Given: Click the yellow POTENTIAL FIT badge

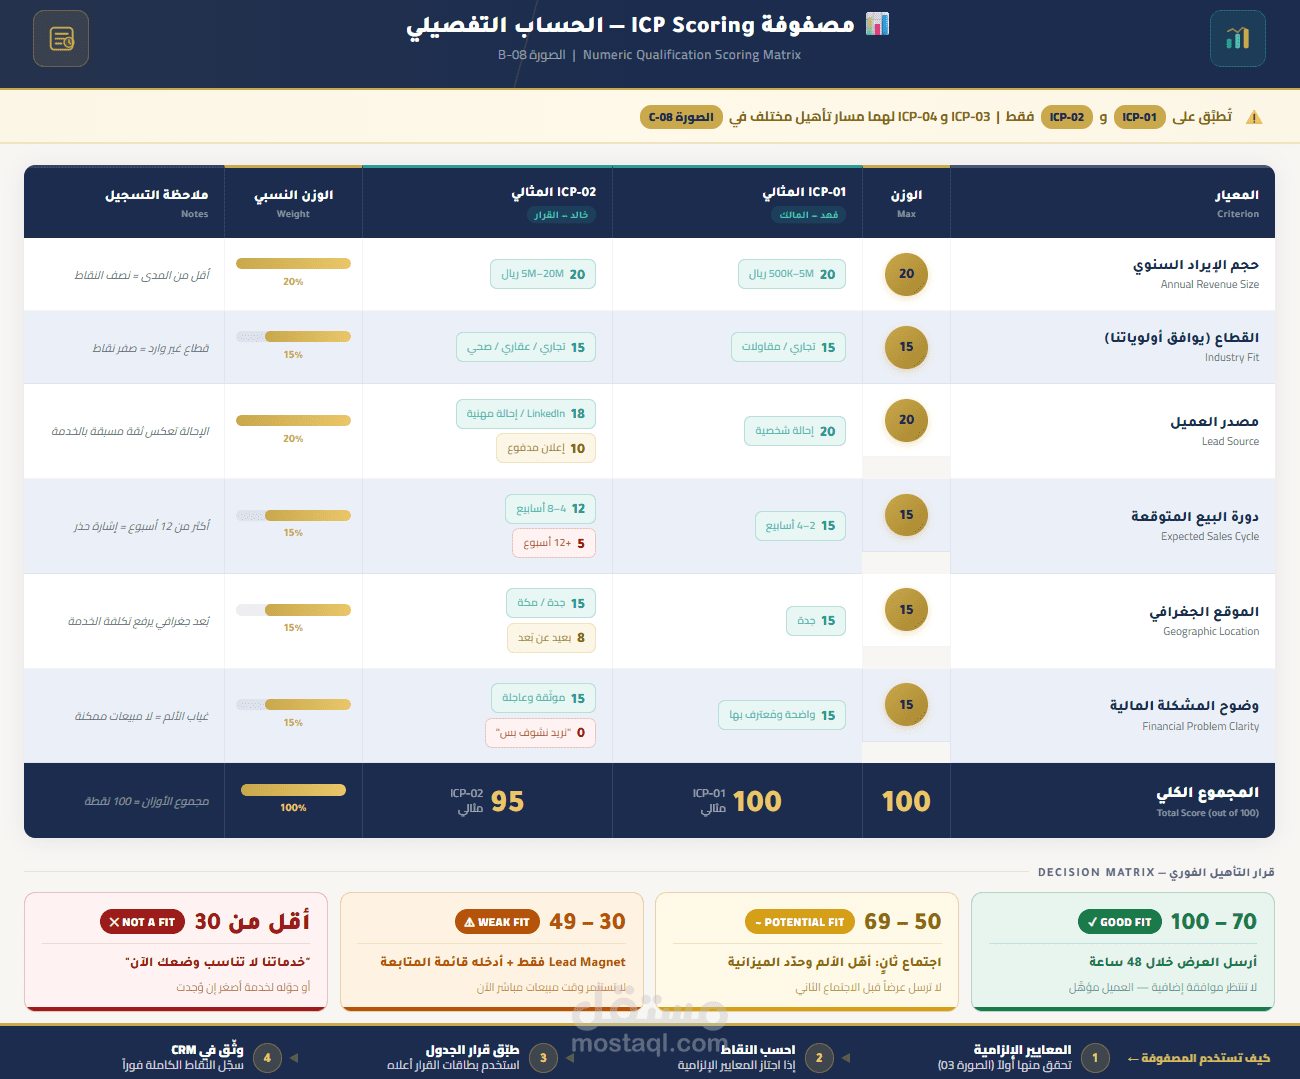Looking at the screenshot, I should (x=800, y=922).
